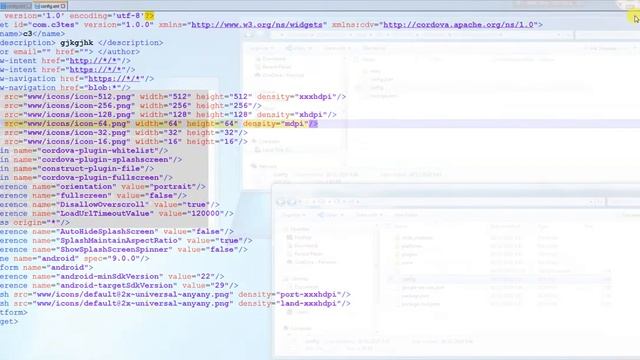Screen dimensions: 640x360
Task: Click the "LoadUrlTimeoutValue" preference name
Action: 104,213
